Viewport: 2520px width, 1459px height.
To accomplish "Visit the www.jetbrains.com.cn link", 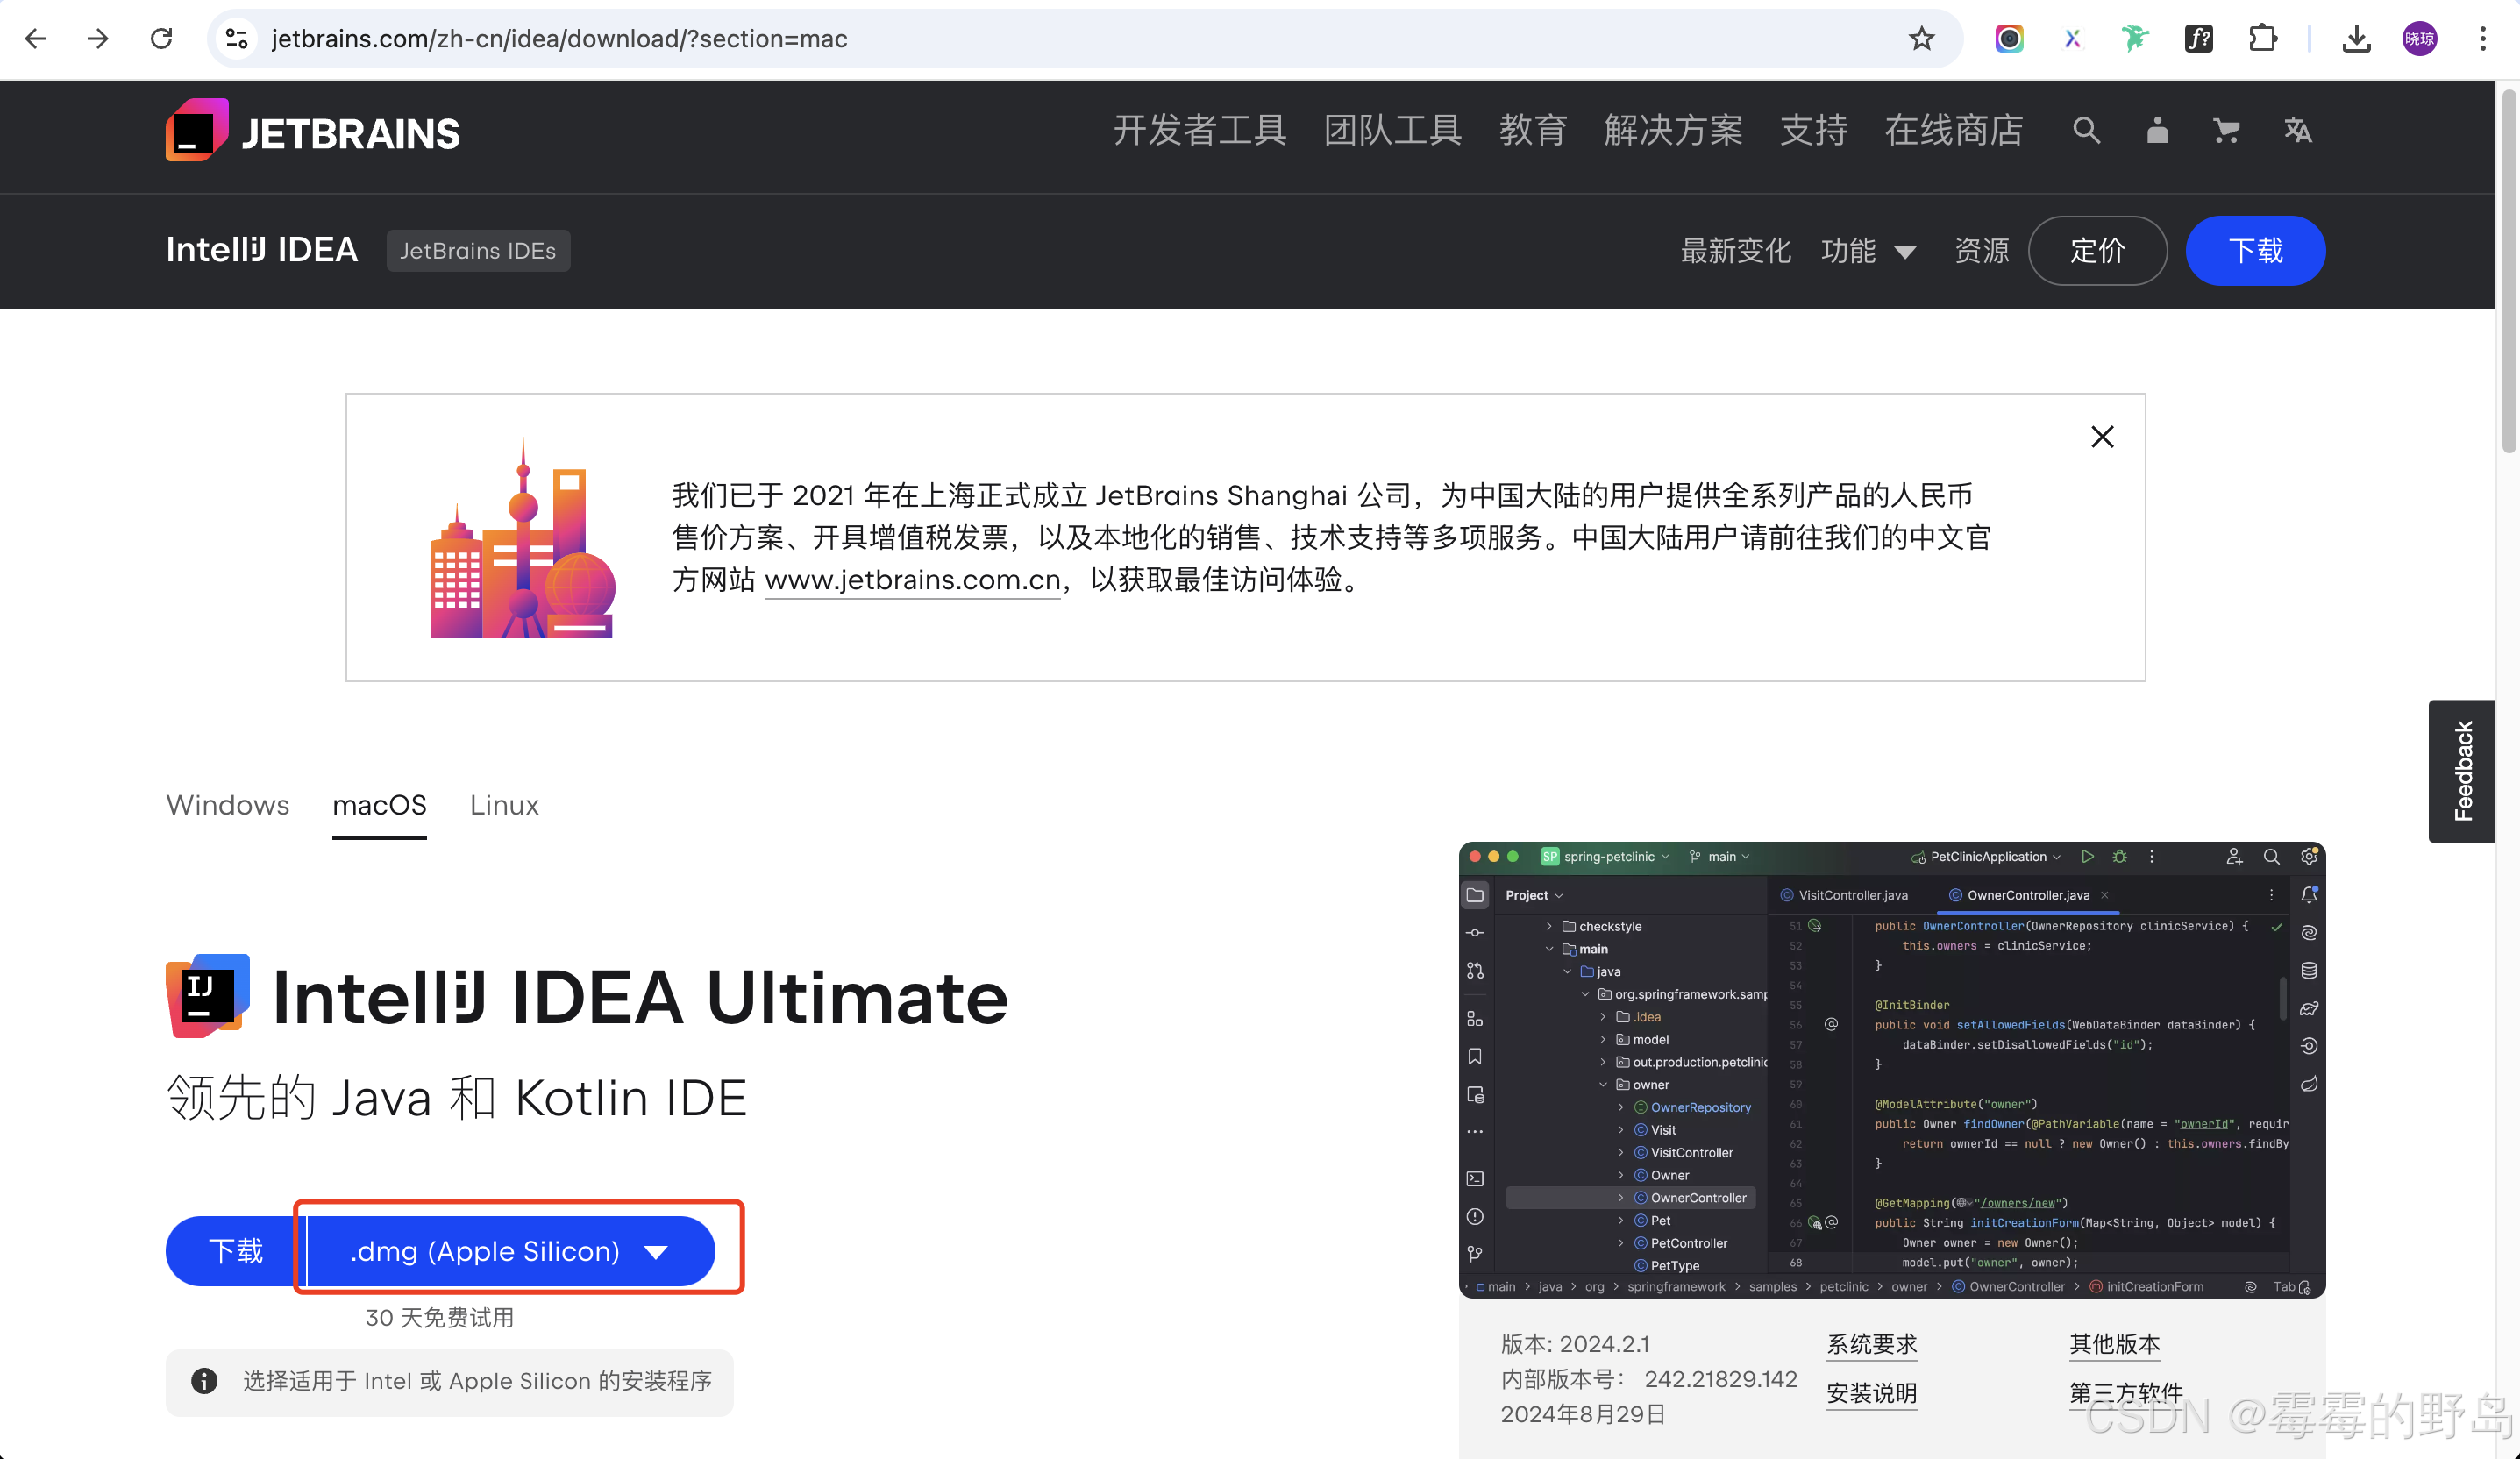I will click(x=911, y=580).
